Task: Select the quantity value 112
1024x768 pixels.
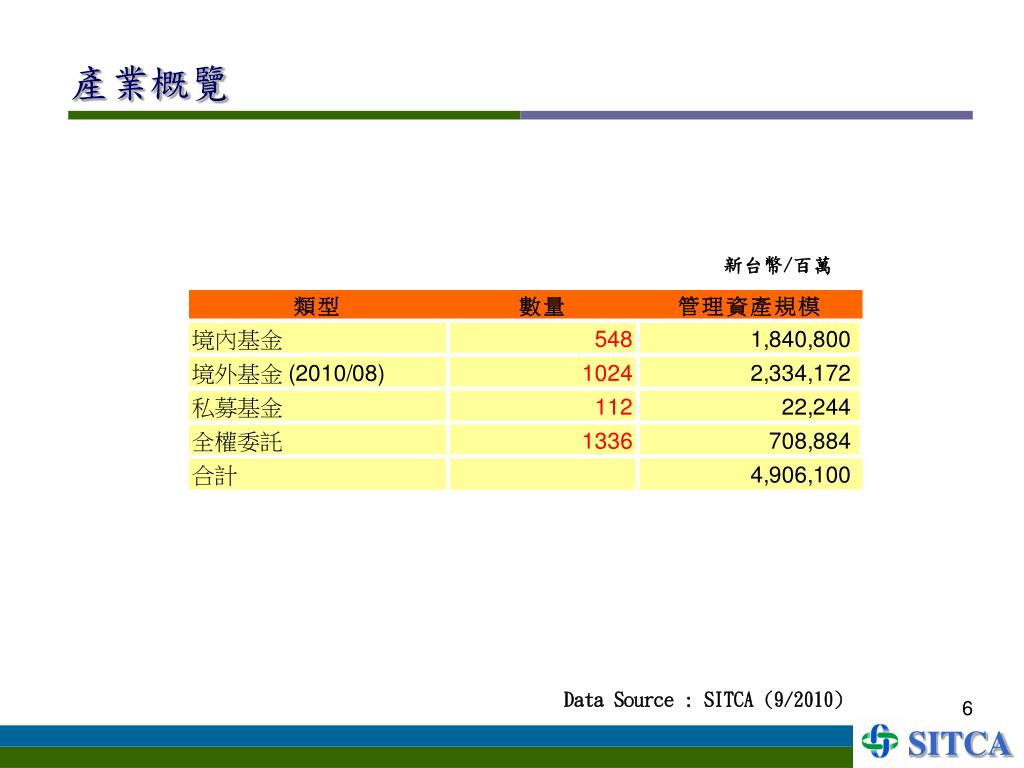Action: coord(614,408)
